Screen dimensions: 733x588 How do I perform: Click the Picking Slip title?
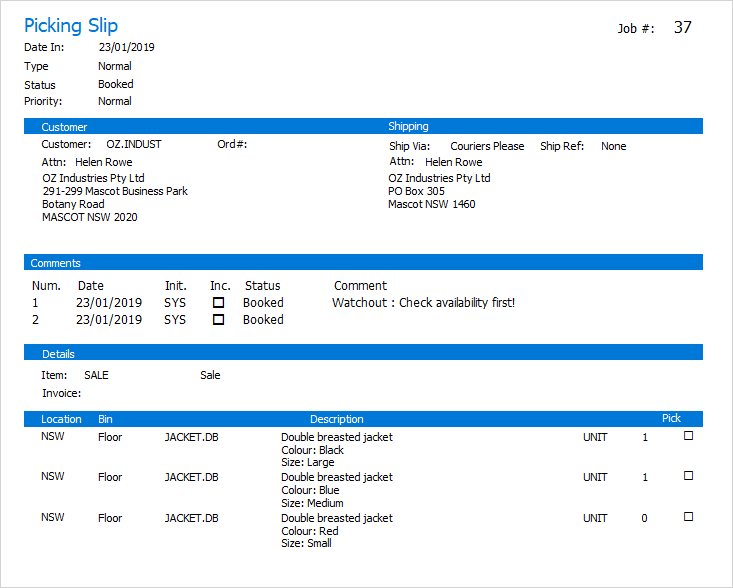tap(71, 25)
